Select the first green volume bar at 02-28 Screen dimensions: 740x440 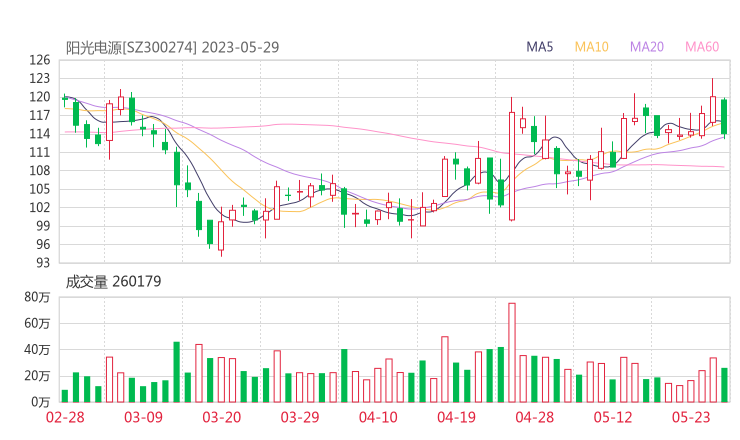[65, 396]
